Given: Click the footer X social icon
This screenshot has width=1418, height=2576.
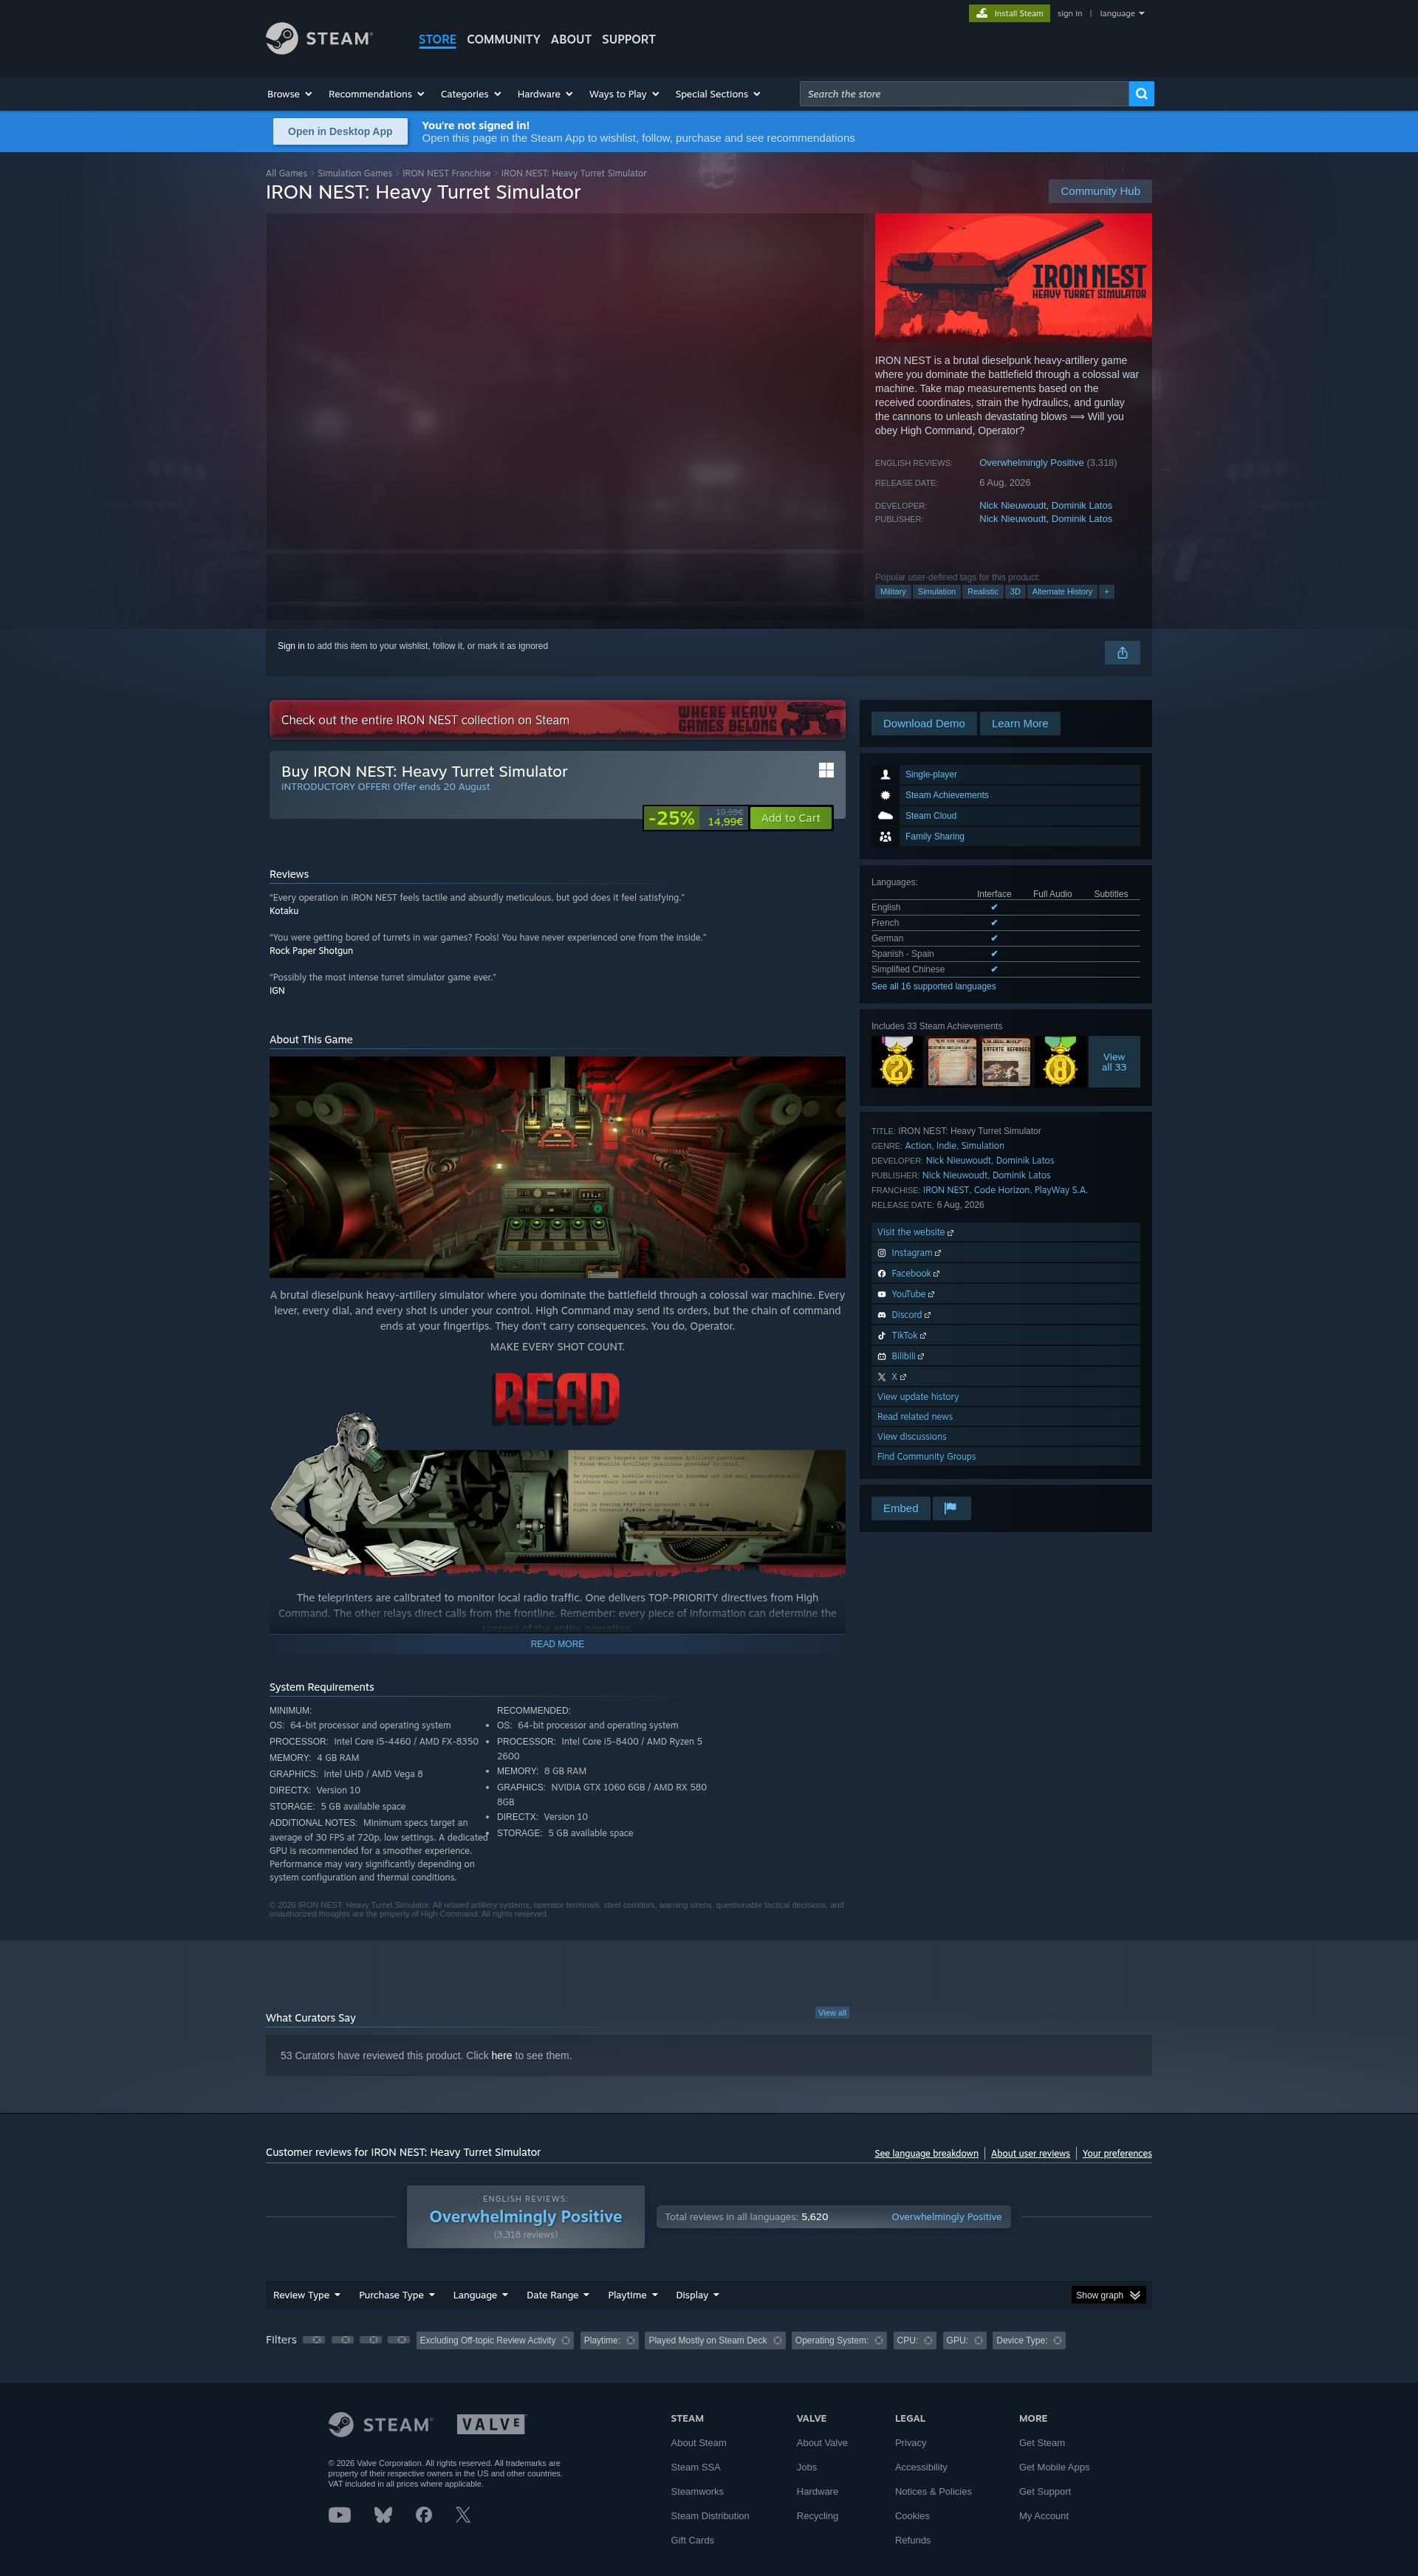Looking at the screenshot, I should (x=463, y=2515).
